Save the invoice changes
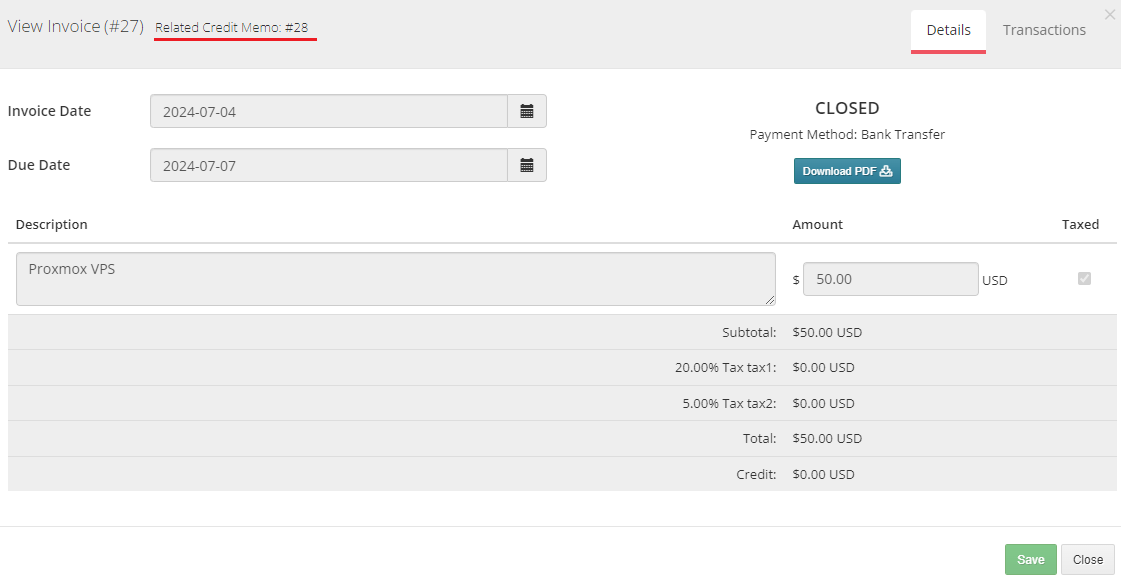Image resolution: width=1121 pixels, height=582 pixels. [x=1030, y=559]
